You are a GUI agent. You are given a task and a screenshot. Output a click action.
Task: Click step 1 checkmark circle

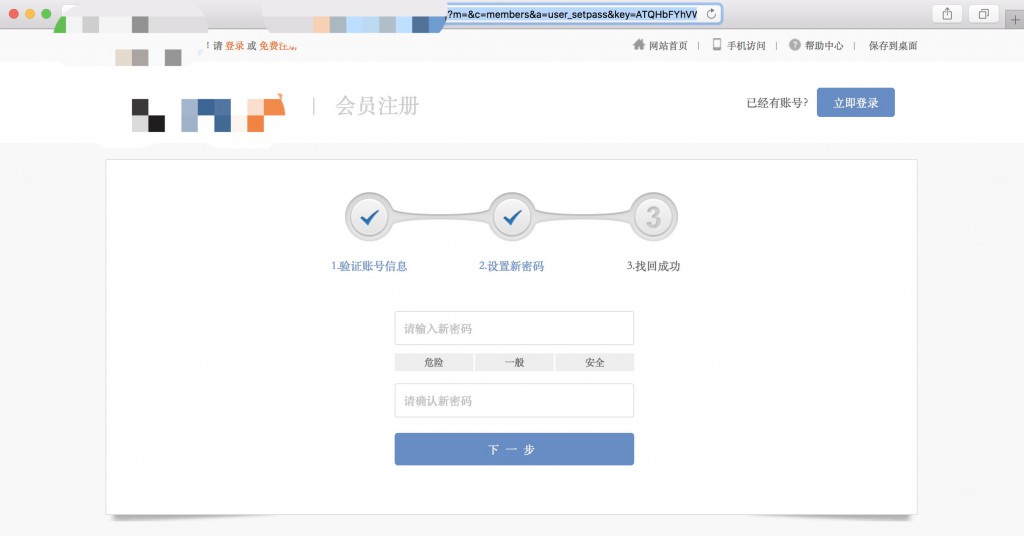click(369, 217)
